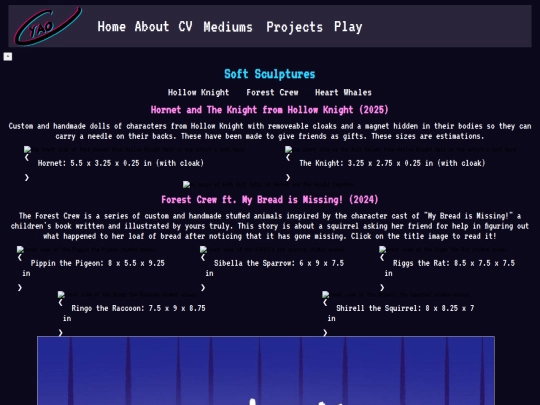Click the Forest Crew ft. My Bread heading
Image resolution: width=540 pixels, height=405 pixels.
tap(270, 200)
